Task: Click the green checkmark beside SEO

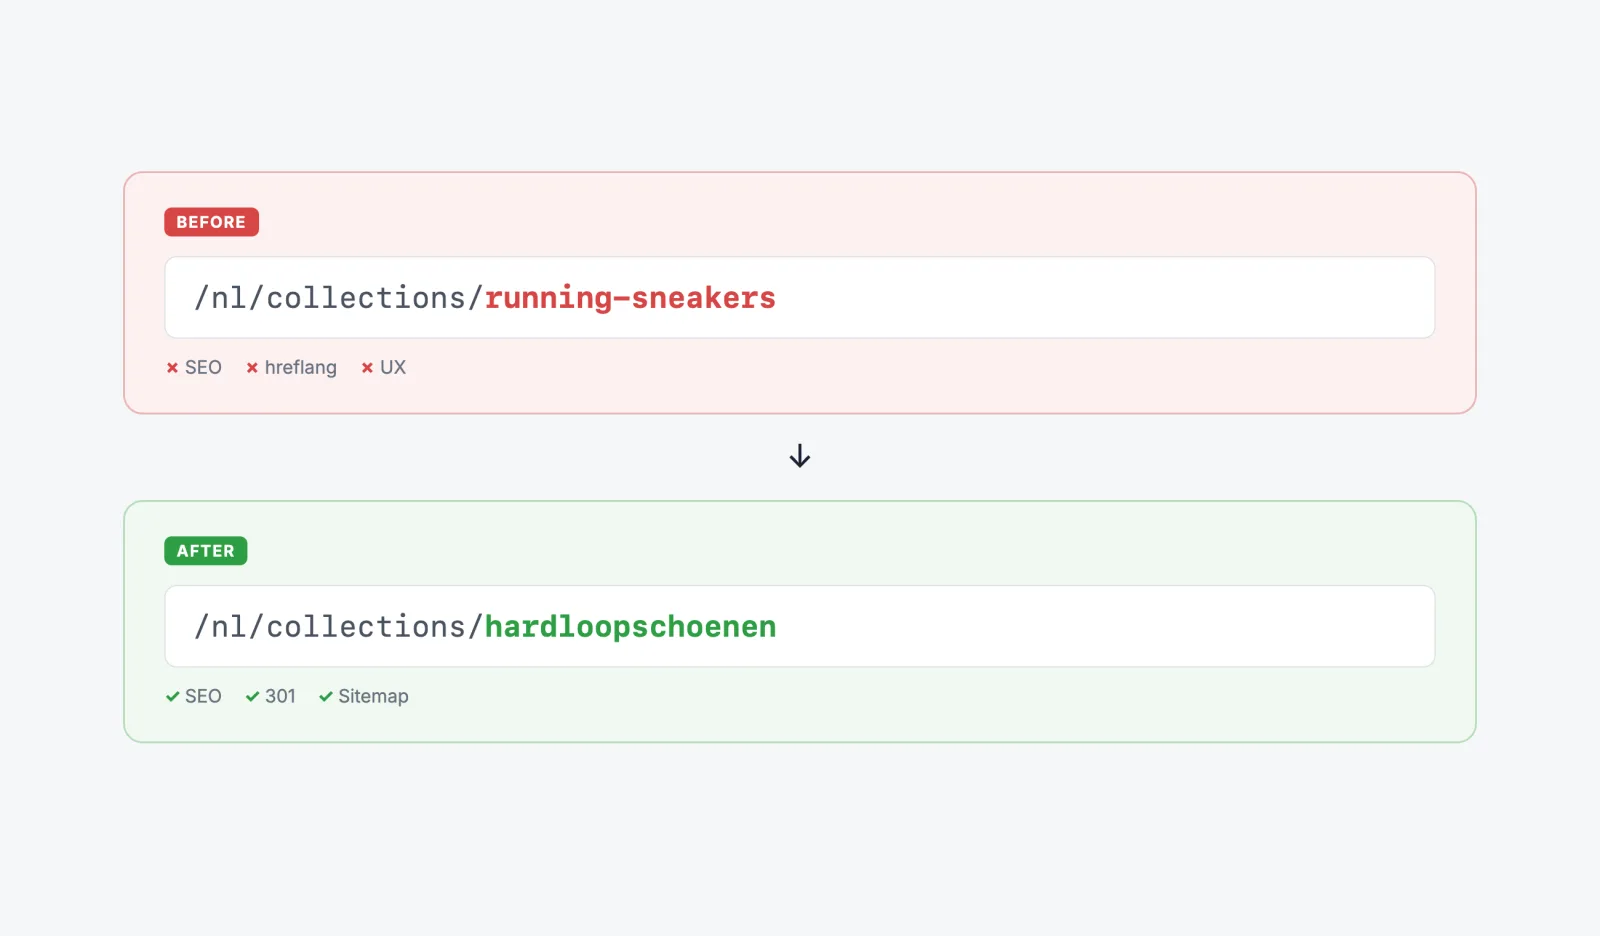Action: click(x=172, y=697)
